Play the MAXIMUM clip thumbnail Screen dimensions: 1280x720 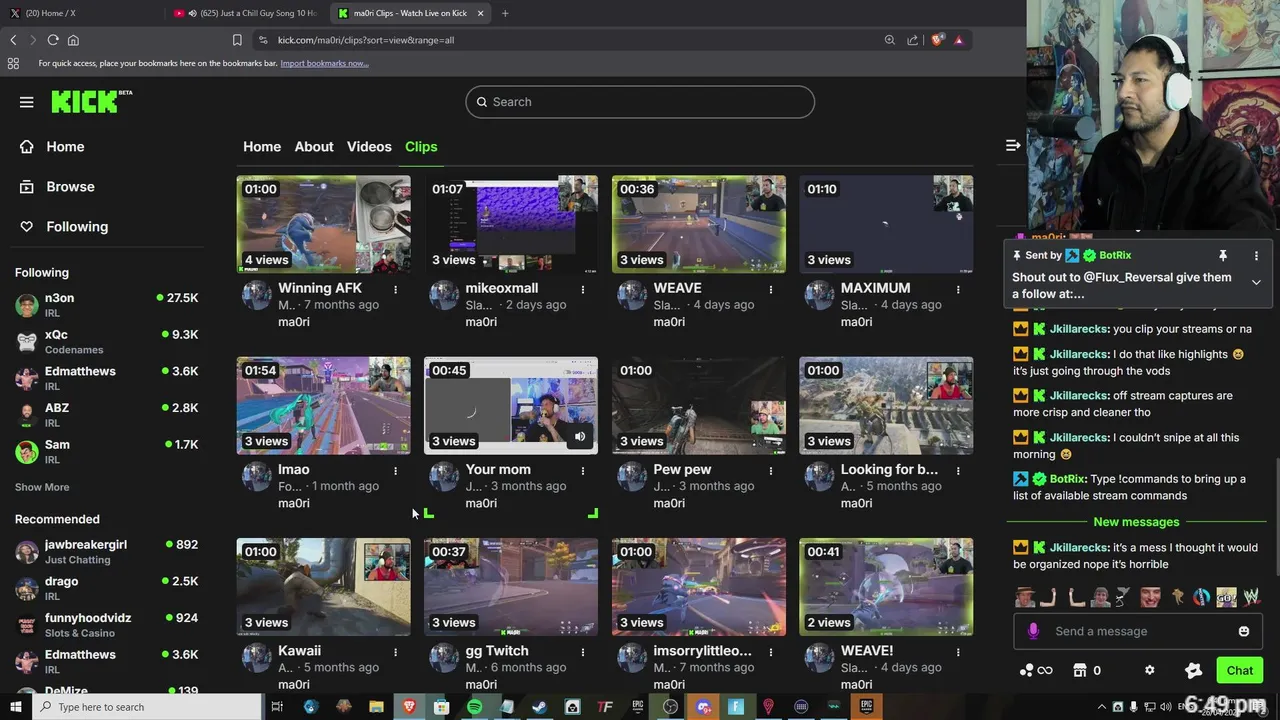pyautogui.click(x=886, y=224)
